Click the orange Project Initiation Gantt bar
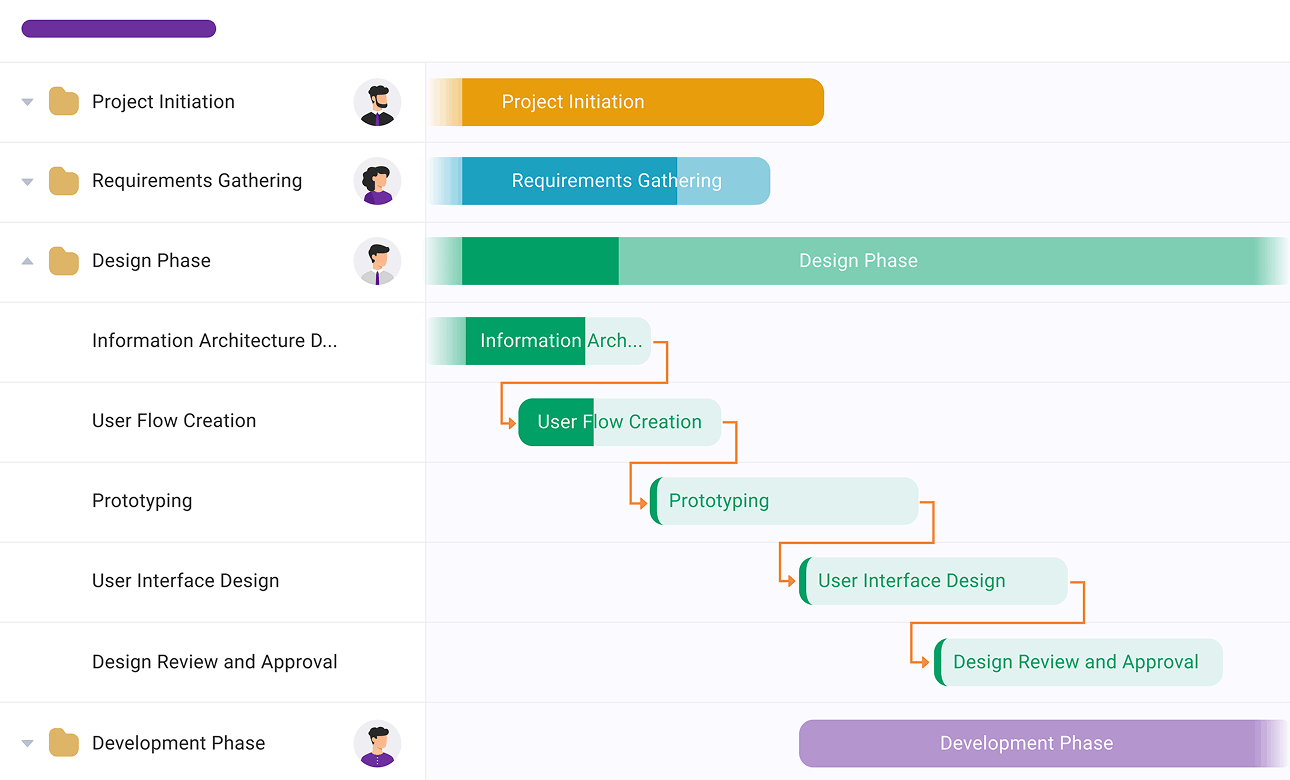The width and height of the screenshot is (1290, 780). (640, 102)
